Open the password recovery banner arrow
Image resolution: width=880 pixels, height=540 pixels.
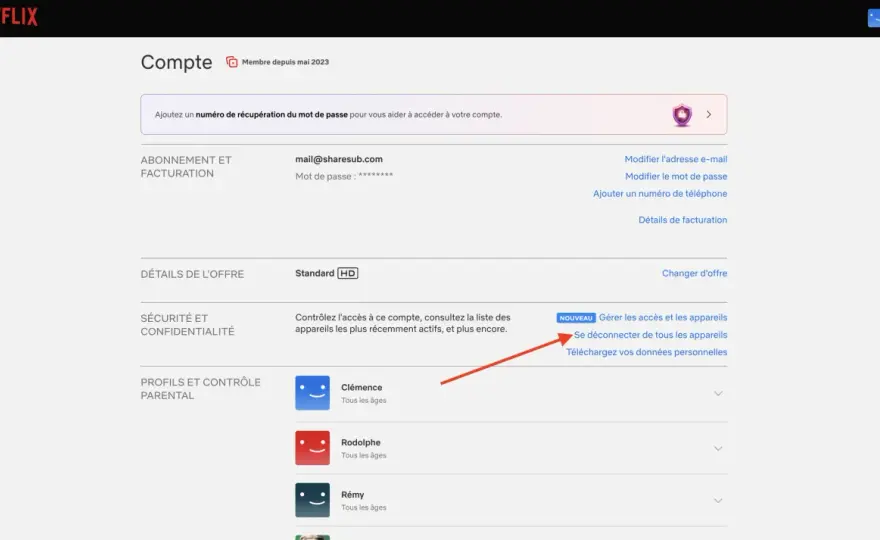click(x=709, y=115)
